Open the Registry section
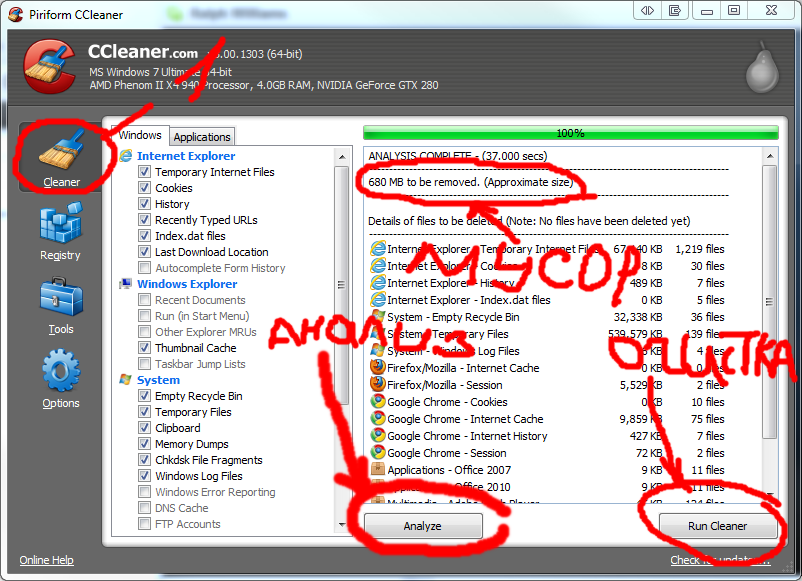The height and width of the screenshot is (581, 802). pos(60,231)
